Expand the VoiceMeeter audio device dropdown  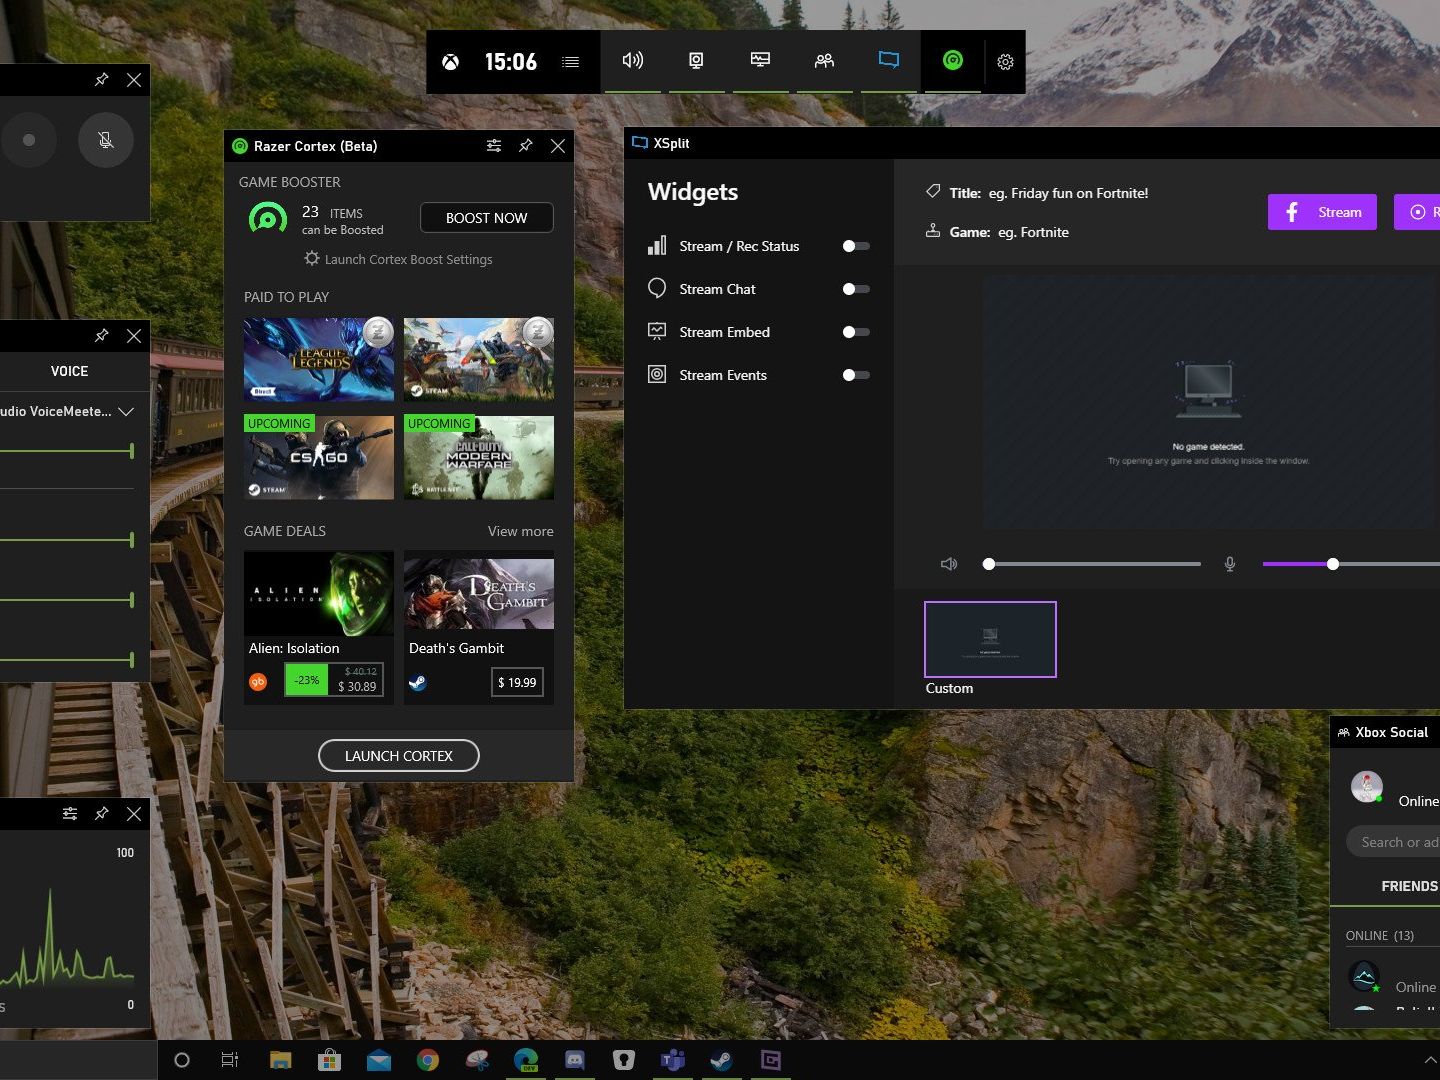pyautogui.click(x=126, y=411)
